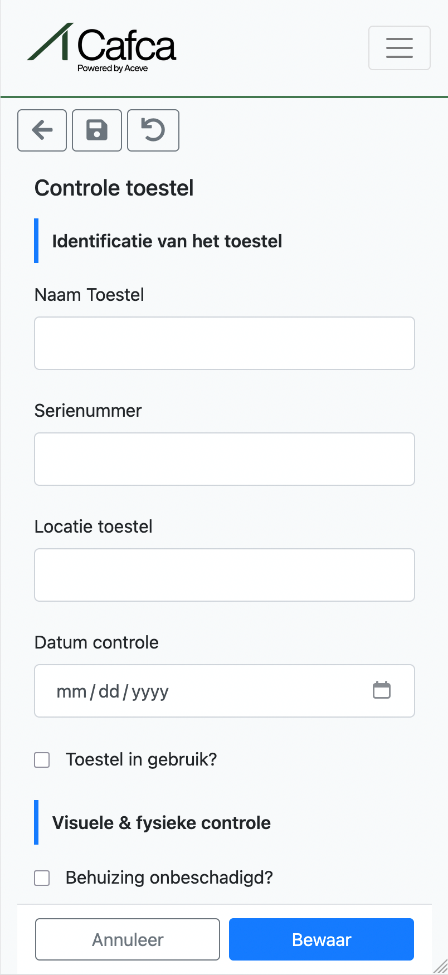Click the Annuleer button
Image resolution: width=448 pixels, height=975 pixels.
point(128,939)
